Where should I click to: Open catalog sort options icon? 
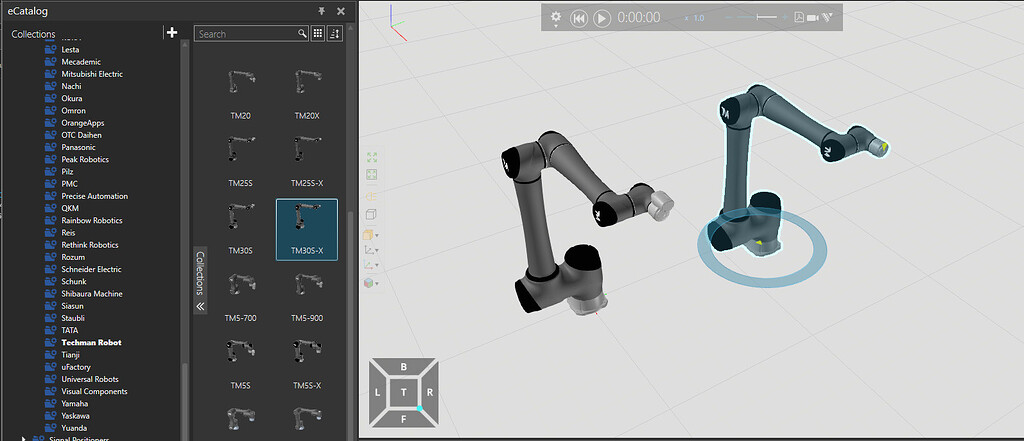[x=335, y=34]
